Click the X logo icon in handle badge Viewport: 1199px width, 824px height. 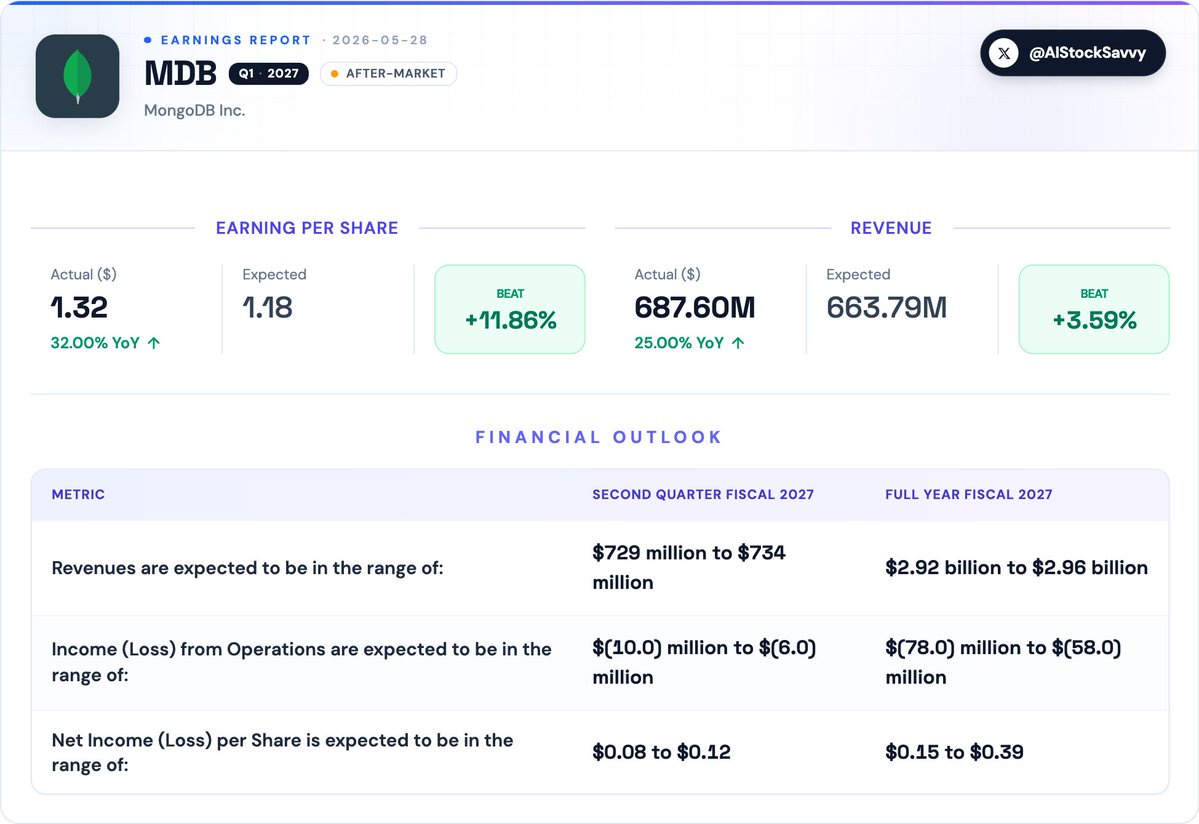click(x=1003, y=53)
